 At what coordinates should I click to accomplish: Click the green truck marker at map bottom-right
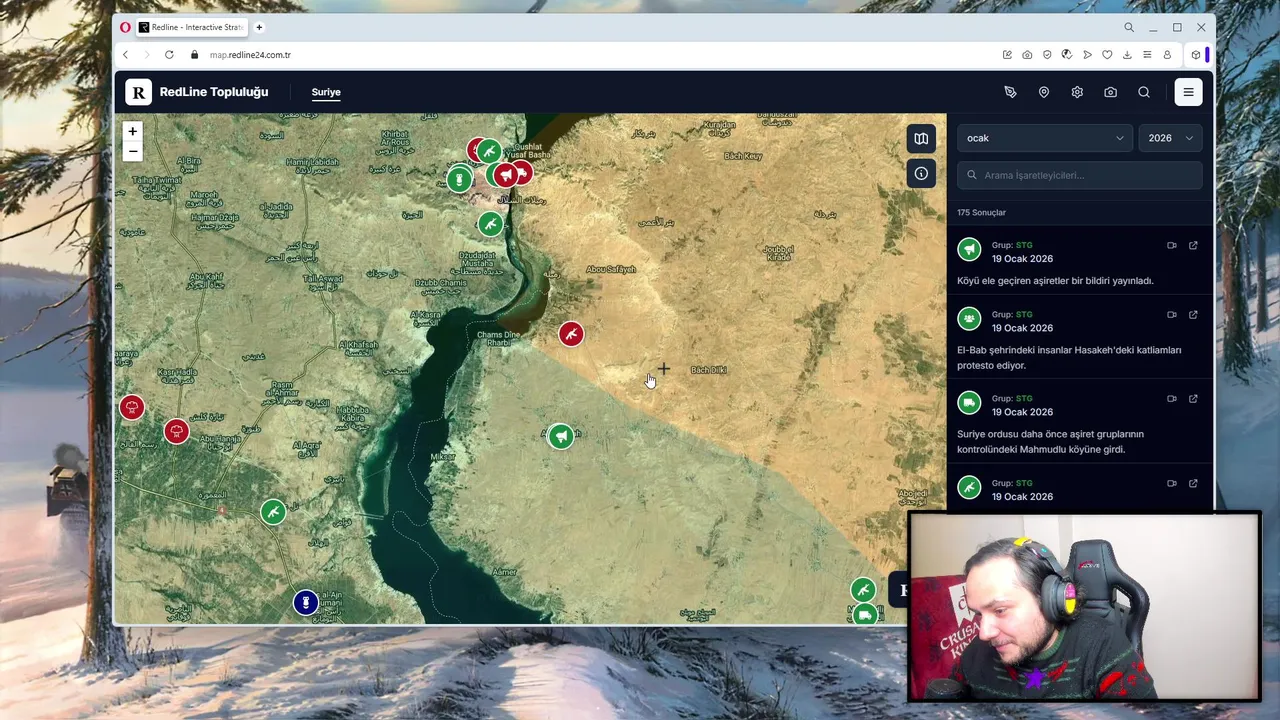pyautogui.click(x=865, y=614)
